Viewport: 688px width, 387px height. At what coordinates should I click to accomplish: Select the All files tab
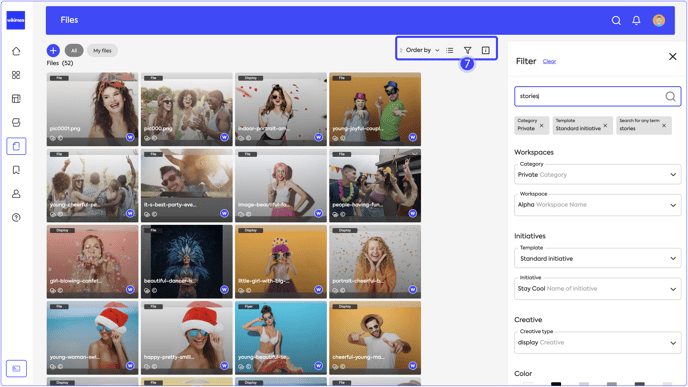click(x=74, y=50)
